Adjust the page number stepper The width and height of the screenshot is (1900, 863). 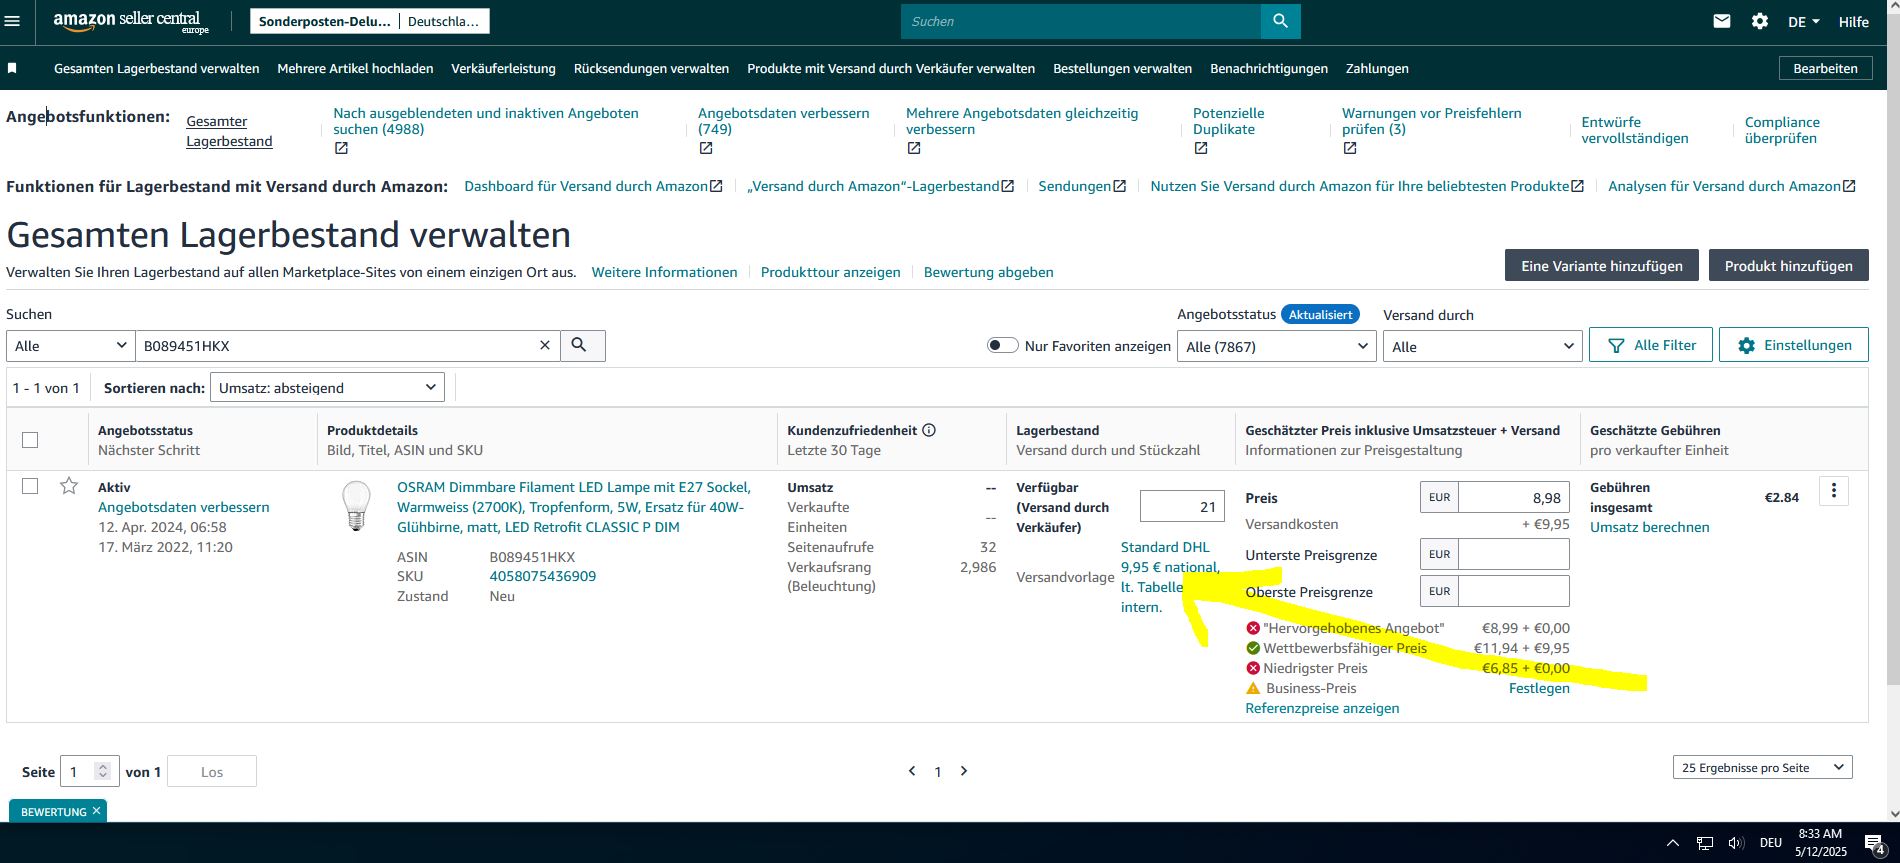tap(102, 771)
